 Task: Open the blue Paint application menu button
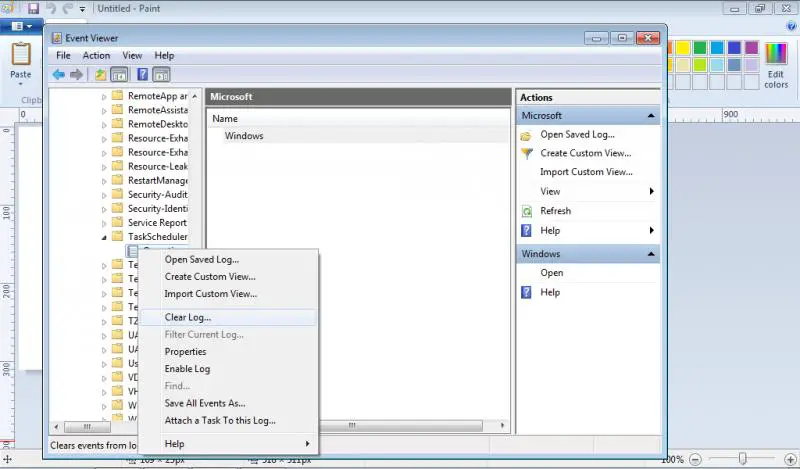point(21,26)
